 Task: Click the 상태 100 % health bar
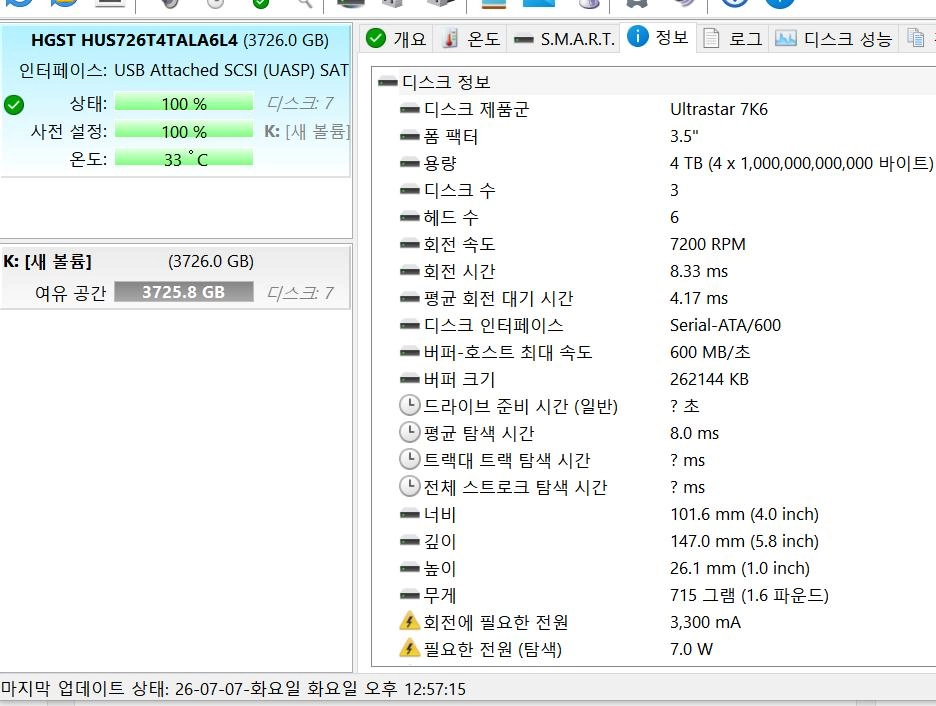coord(184,103)
